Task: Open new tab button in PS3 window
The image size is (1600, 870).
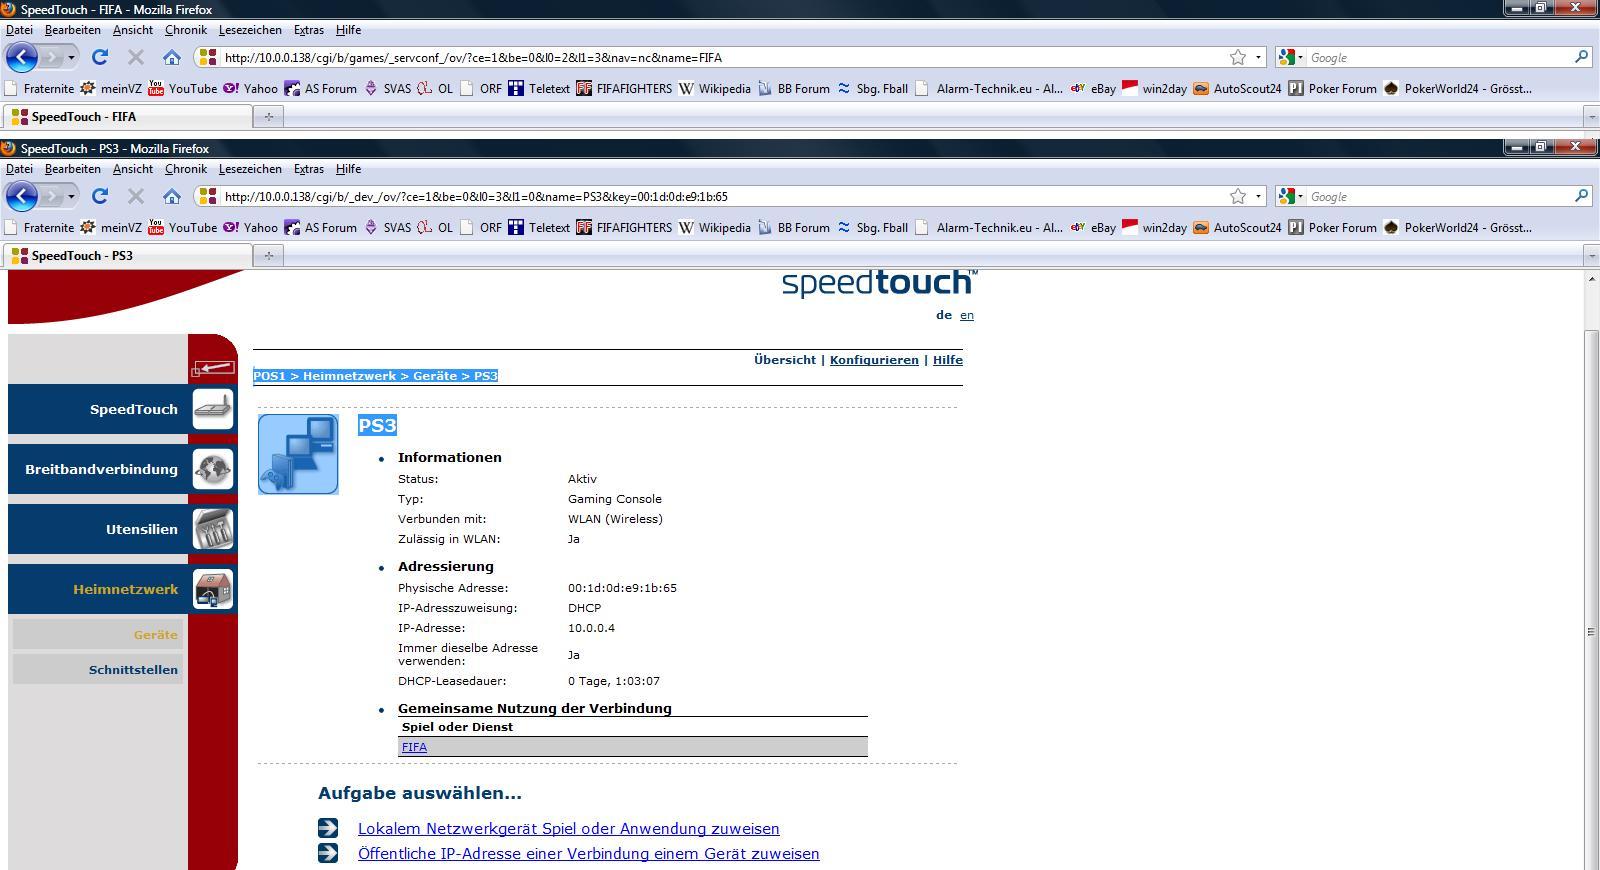Action: pos(268,256)
